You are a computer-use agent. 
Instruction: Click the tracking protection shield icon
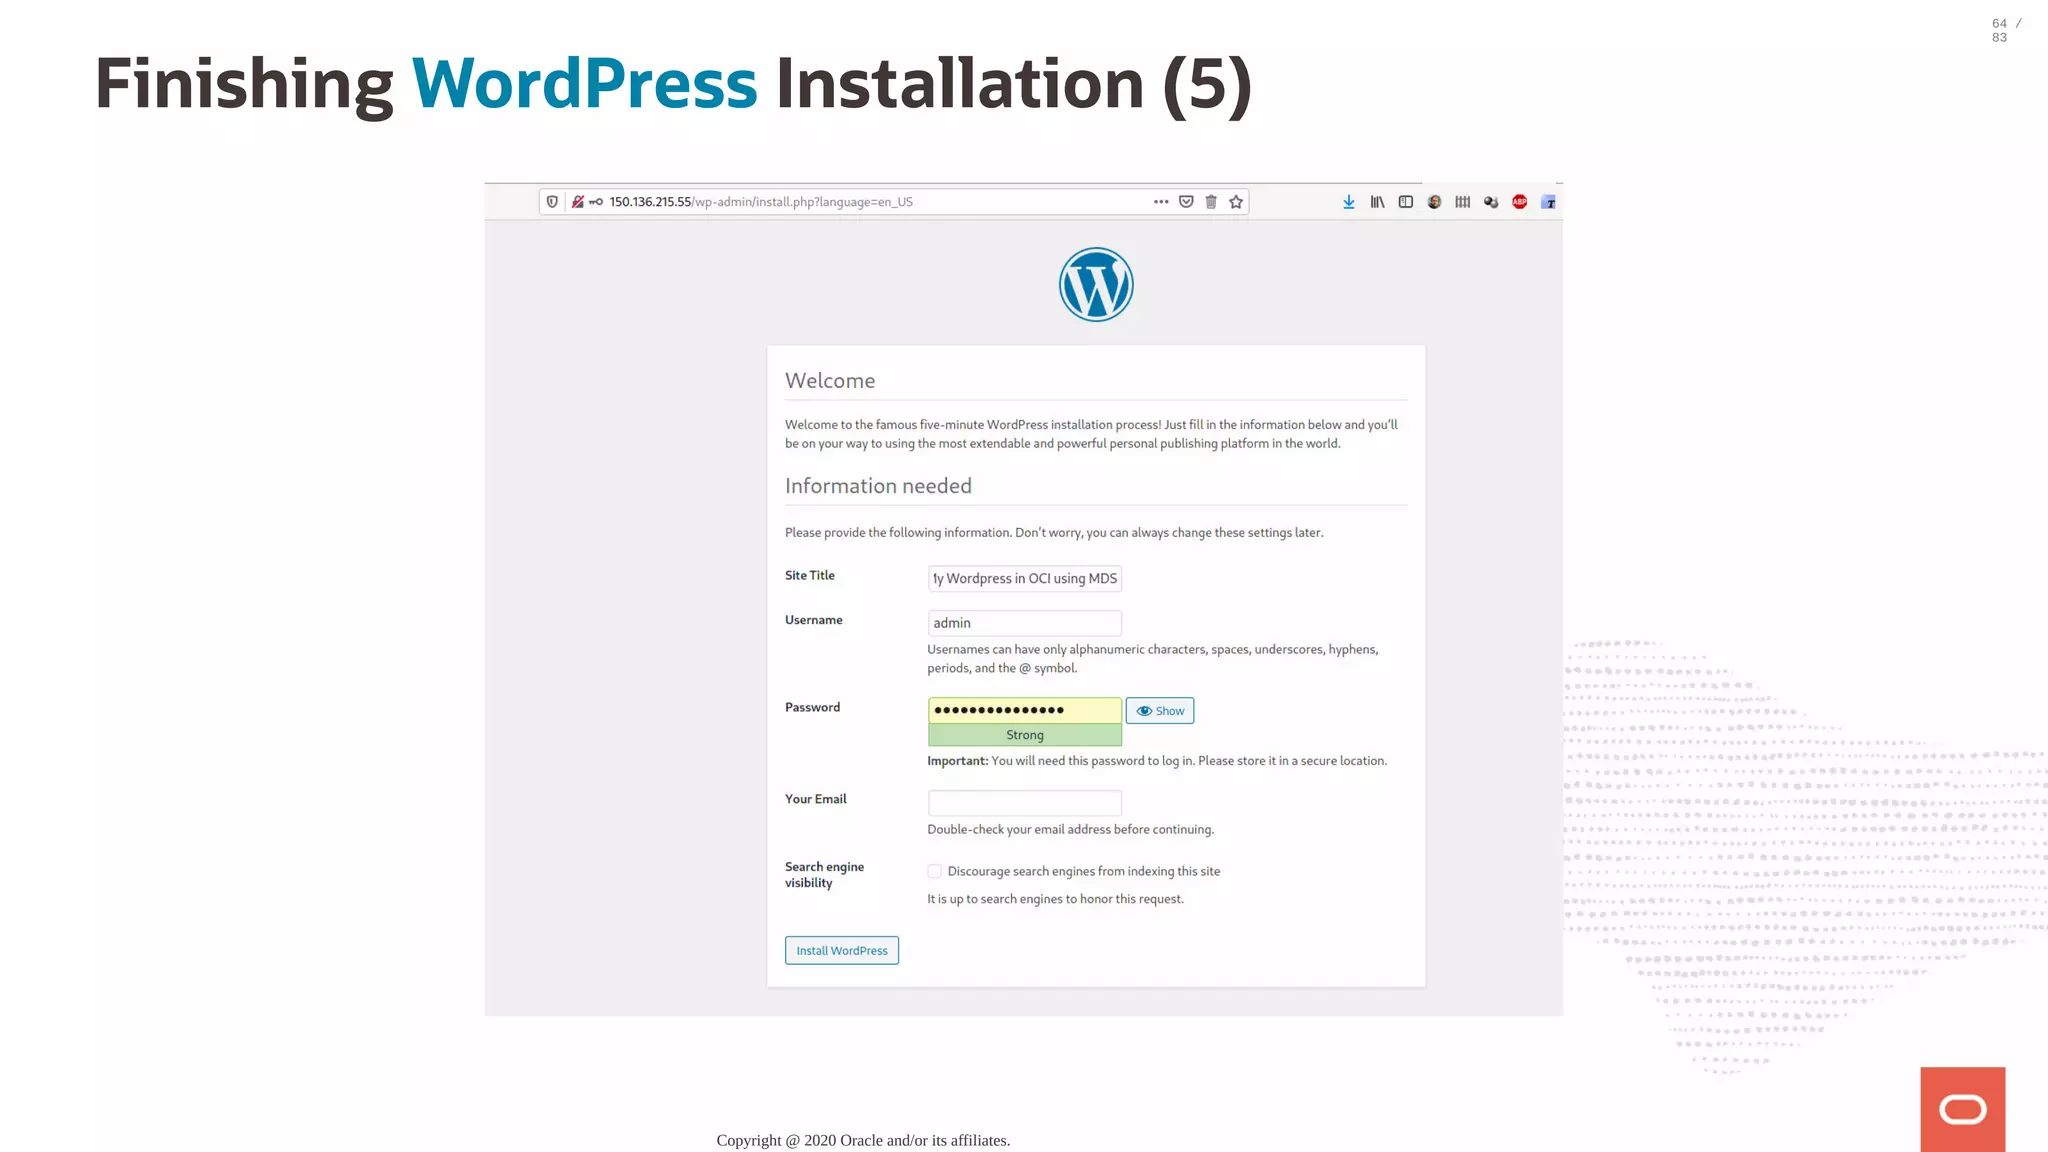[552, 202]
